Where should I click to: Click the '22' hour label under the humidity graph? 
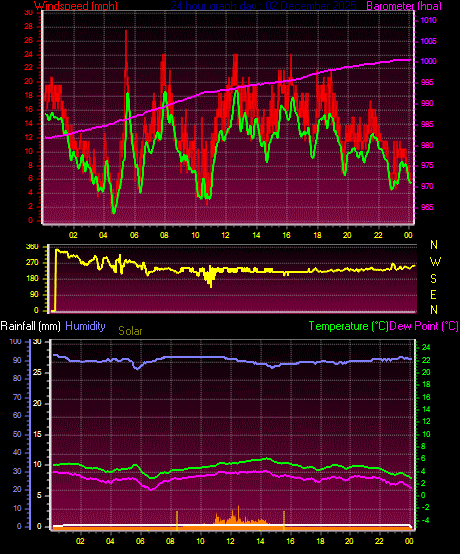pyautogui.click(x=379, y=541)
